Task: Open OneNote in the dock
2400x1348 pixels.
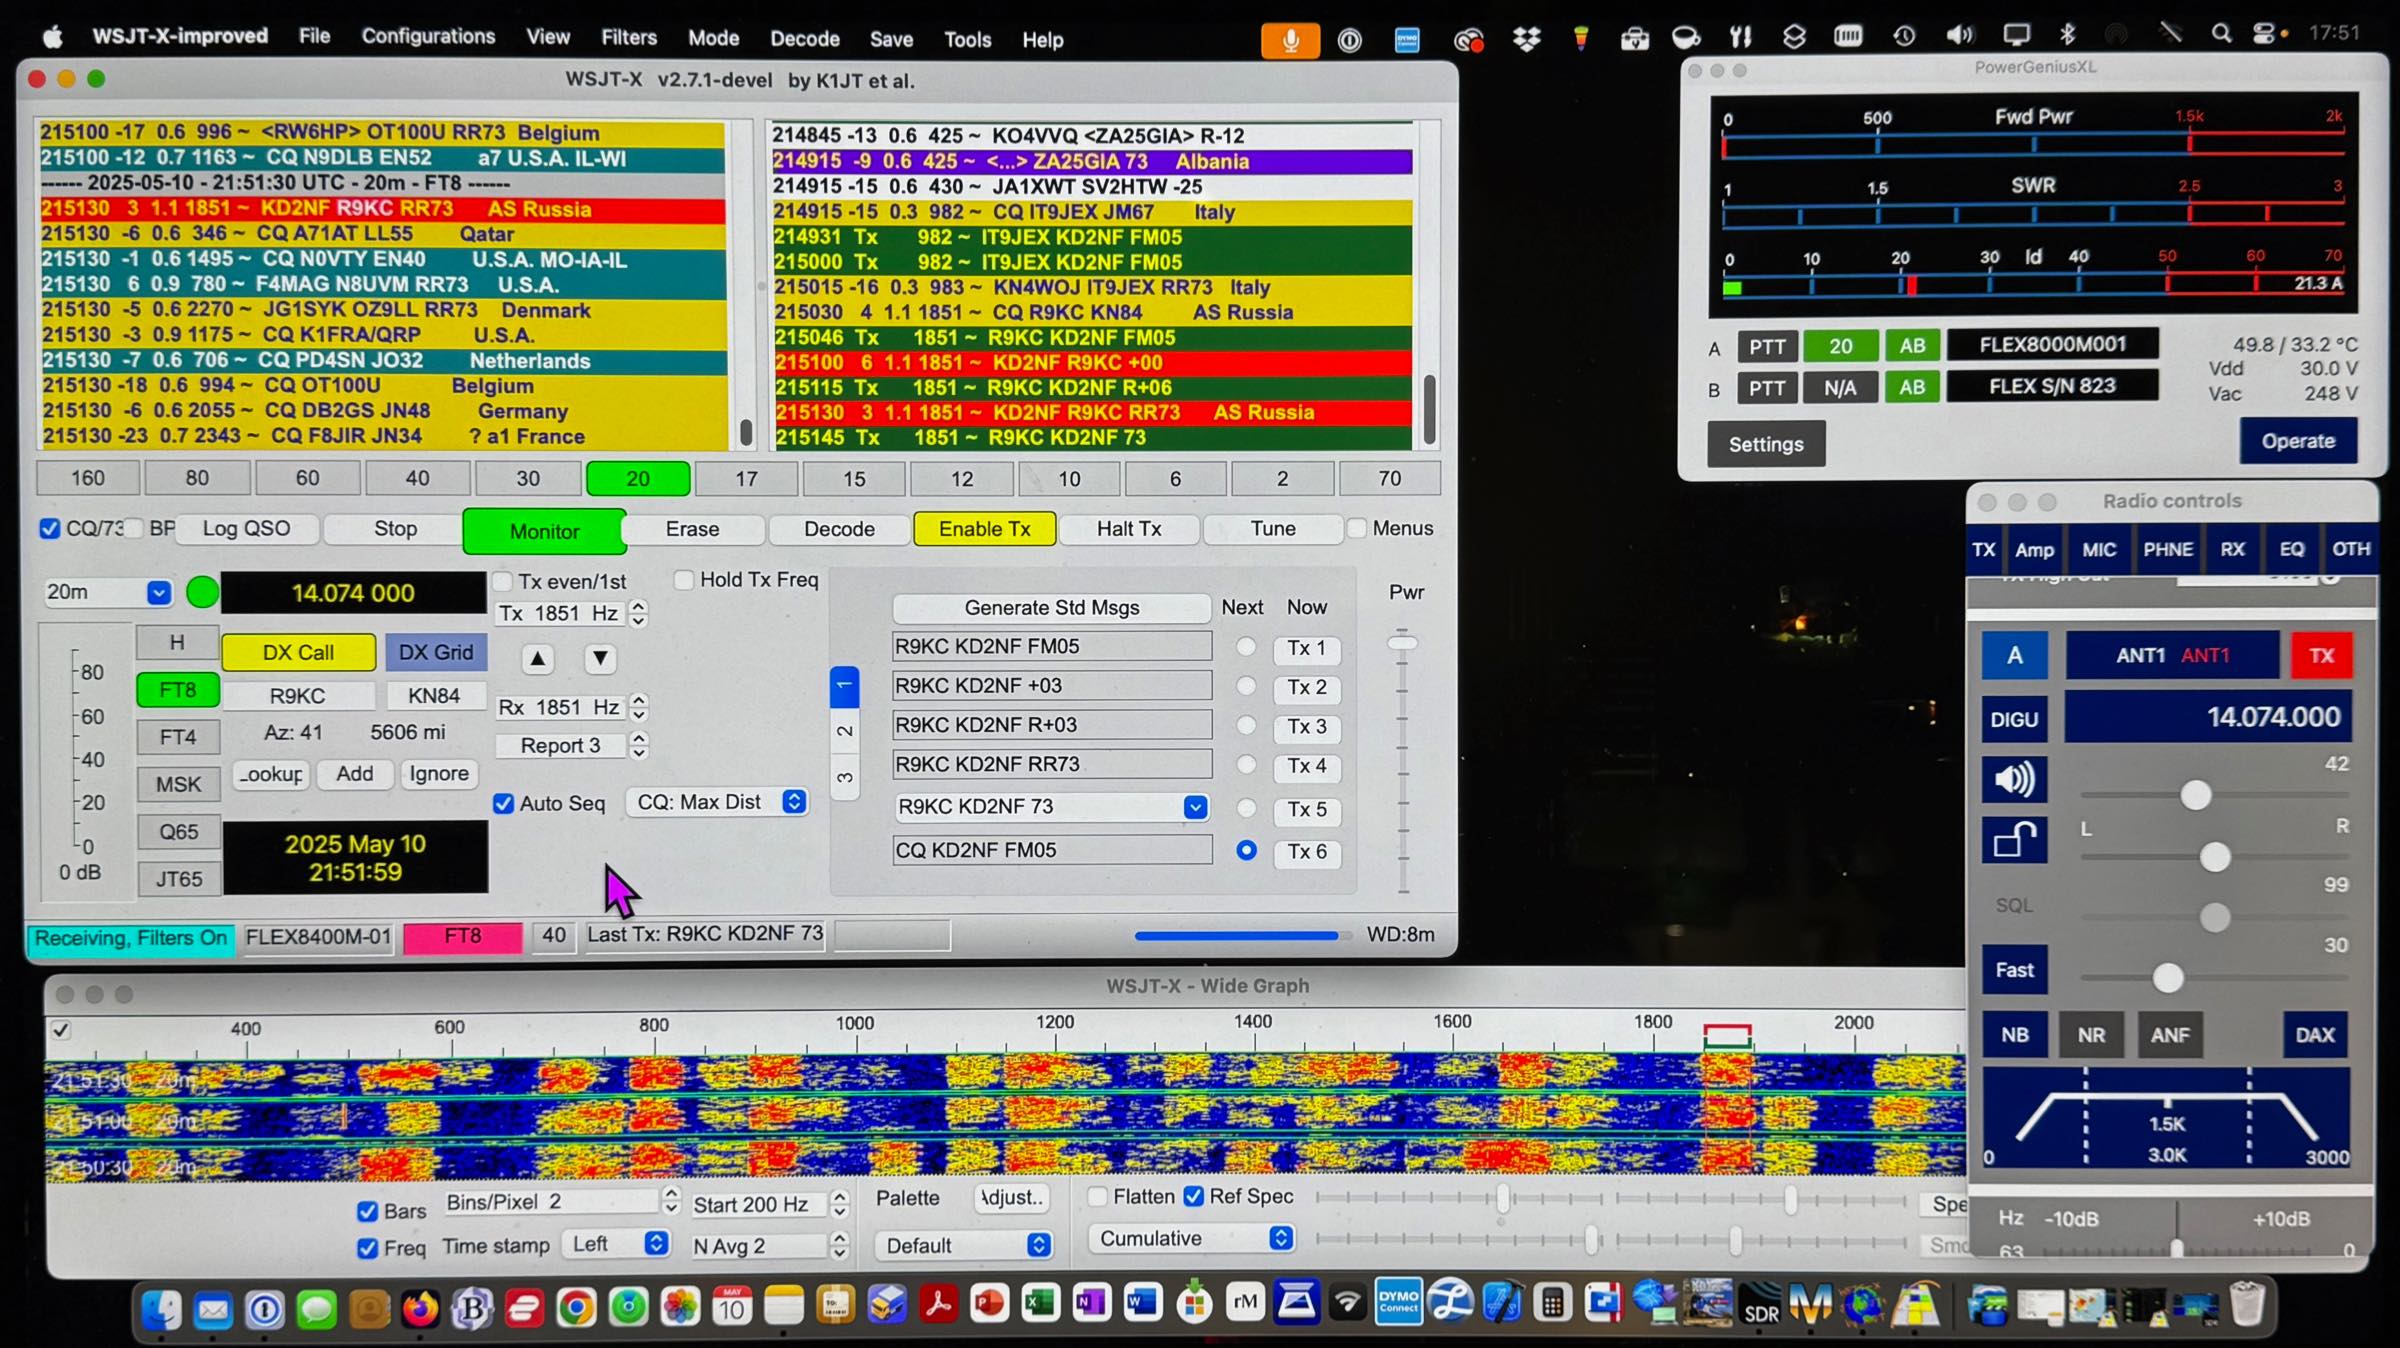Action: pos(1092,1303)
